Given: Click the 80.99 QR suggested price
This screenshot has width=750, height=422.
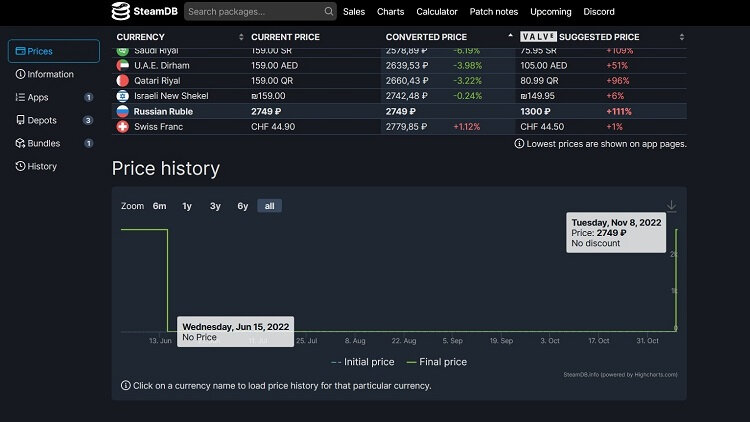Looking at the screenshot, I should [x=539, y=81].
